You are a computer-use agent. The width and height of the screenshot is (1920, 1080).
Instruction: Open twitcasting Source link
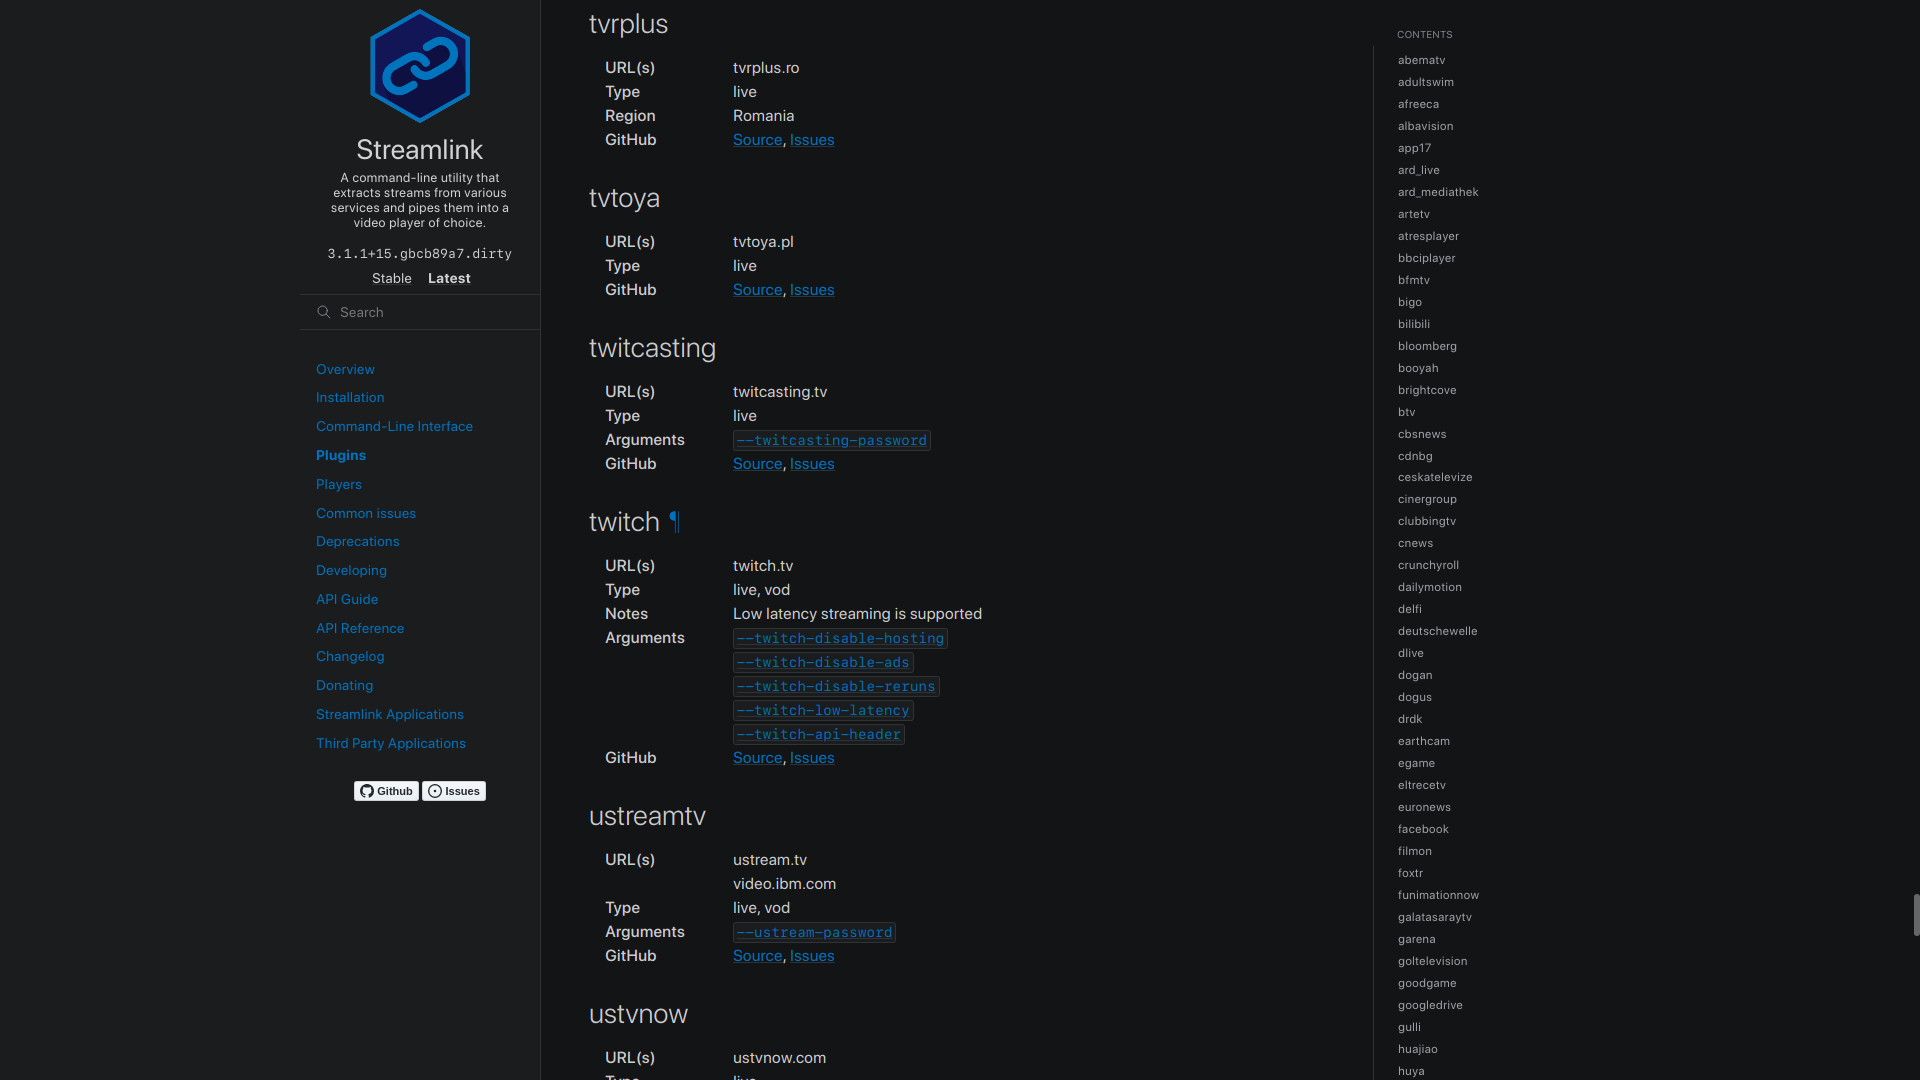pyautogui.click(x=757, y=464)
